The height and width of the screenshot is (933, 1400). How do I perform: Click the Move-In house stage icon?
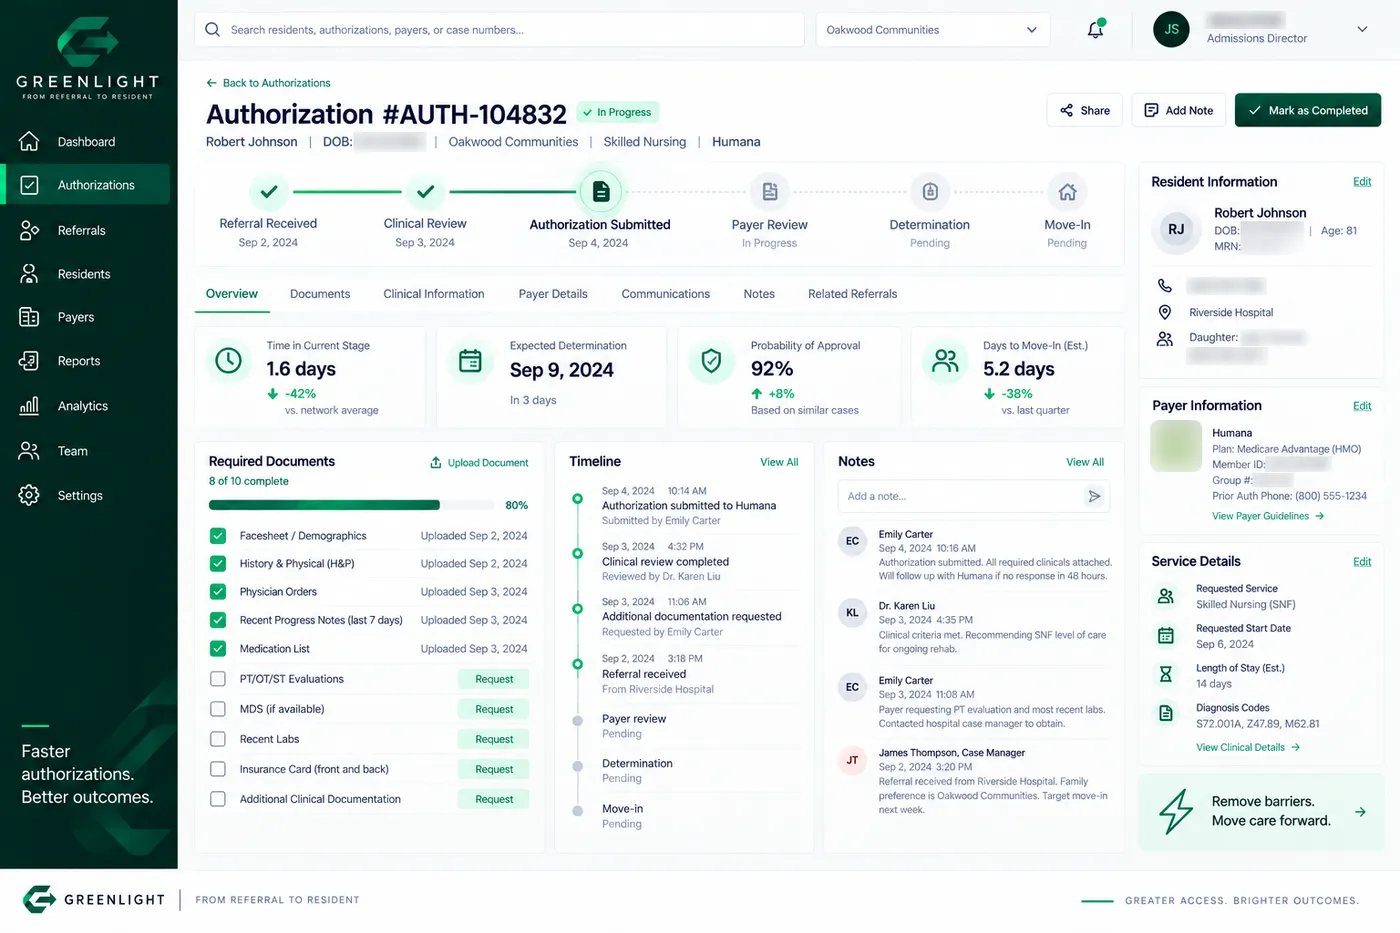pyautogui.click(x=1067, y=191)
